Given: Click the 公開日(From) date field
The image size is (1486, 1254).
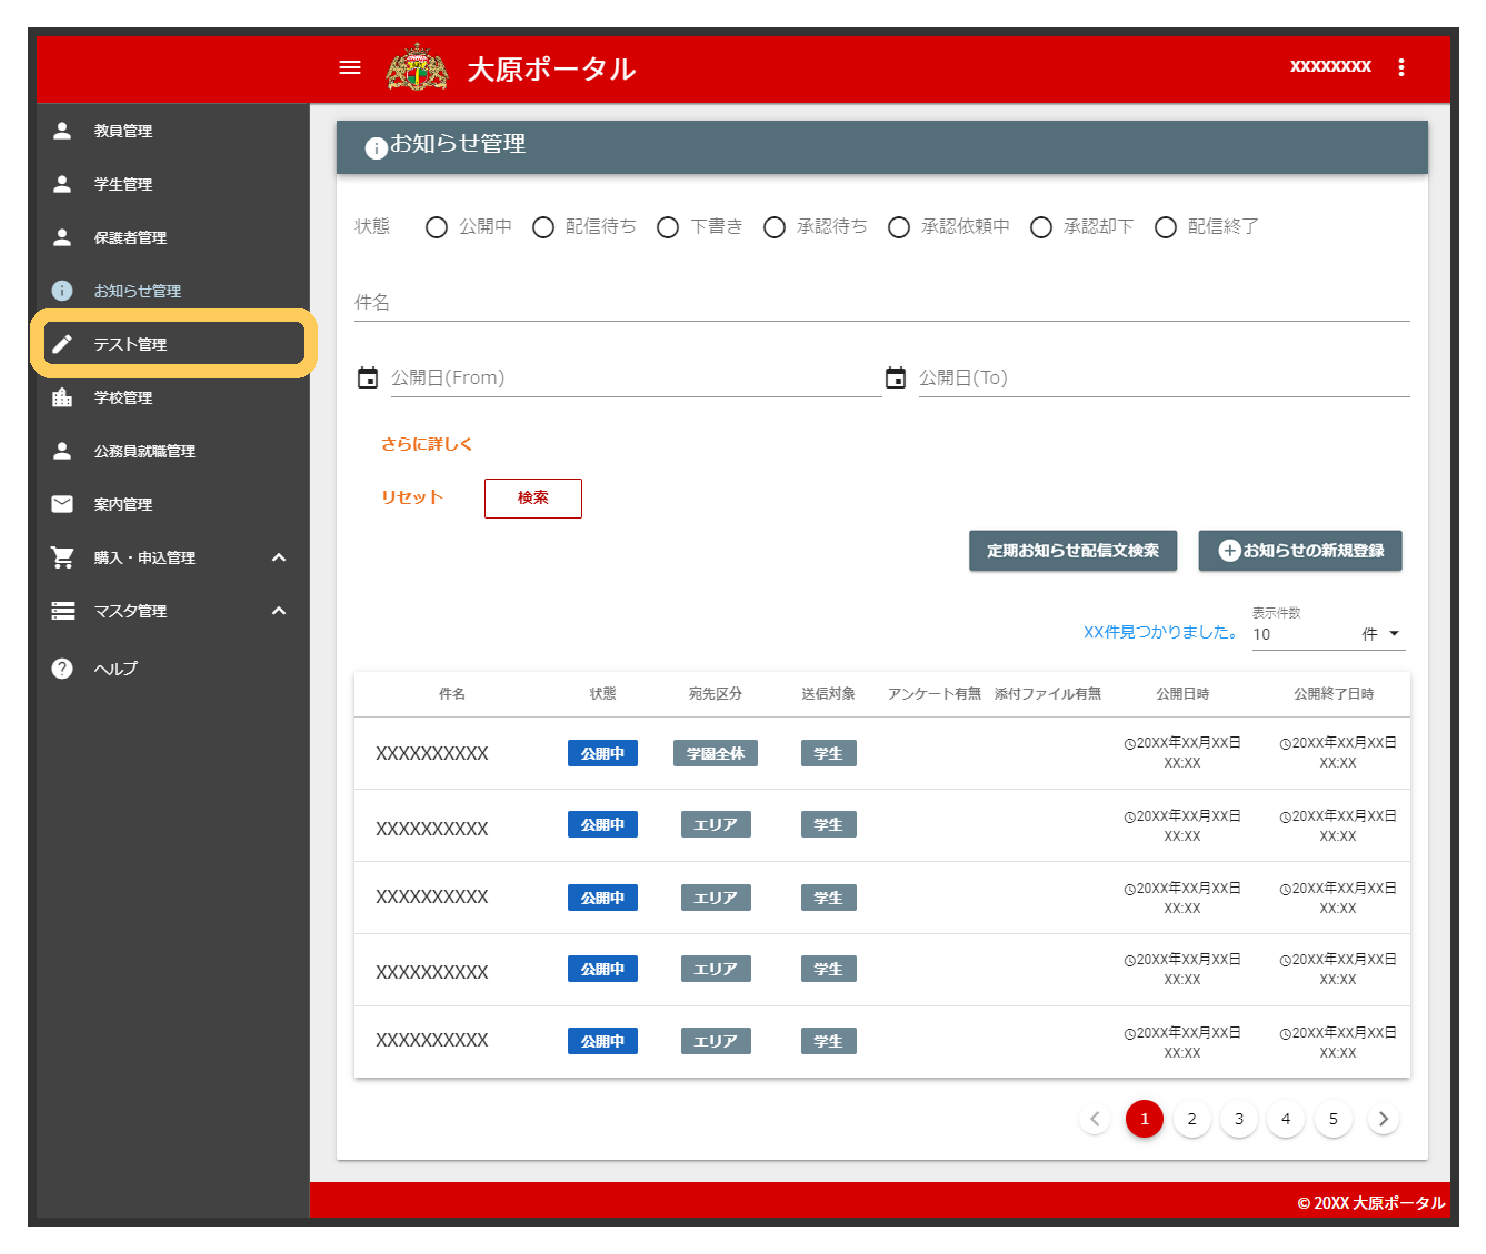Looking at the screenshot, I should [x=636, y=378].
